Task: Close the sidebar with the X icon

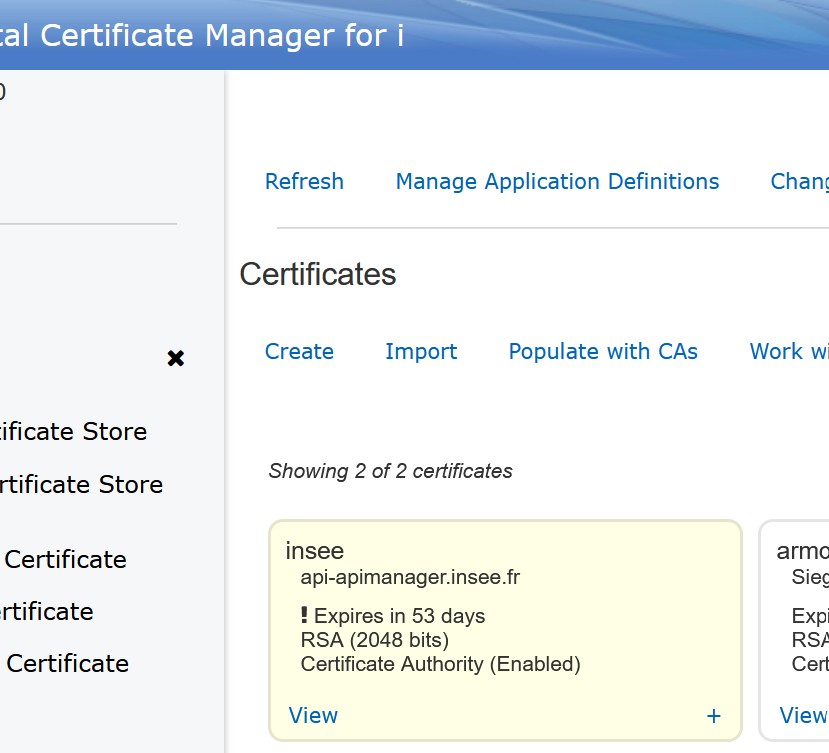Action: (x=176, y=358)
